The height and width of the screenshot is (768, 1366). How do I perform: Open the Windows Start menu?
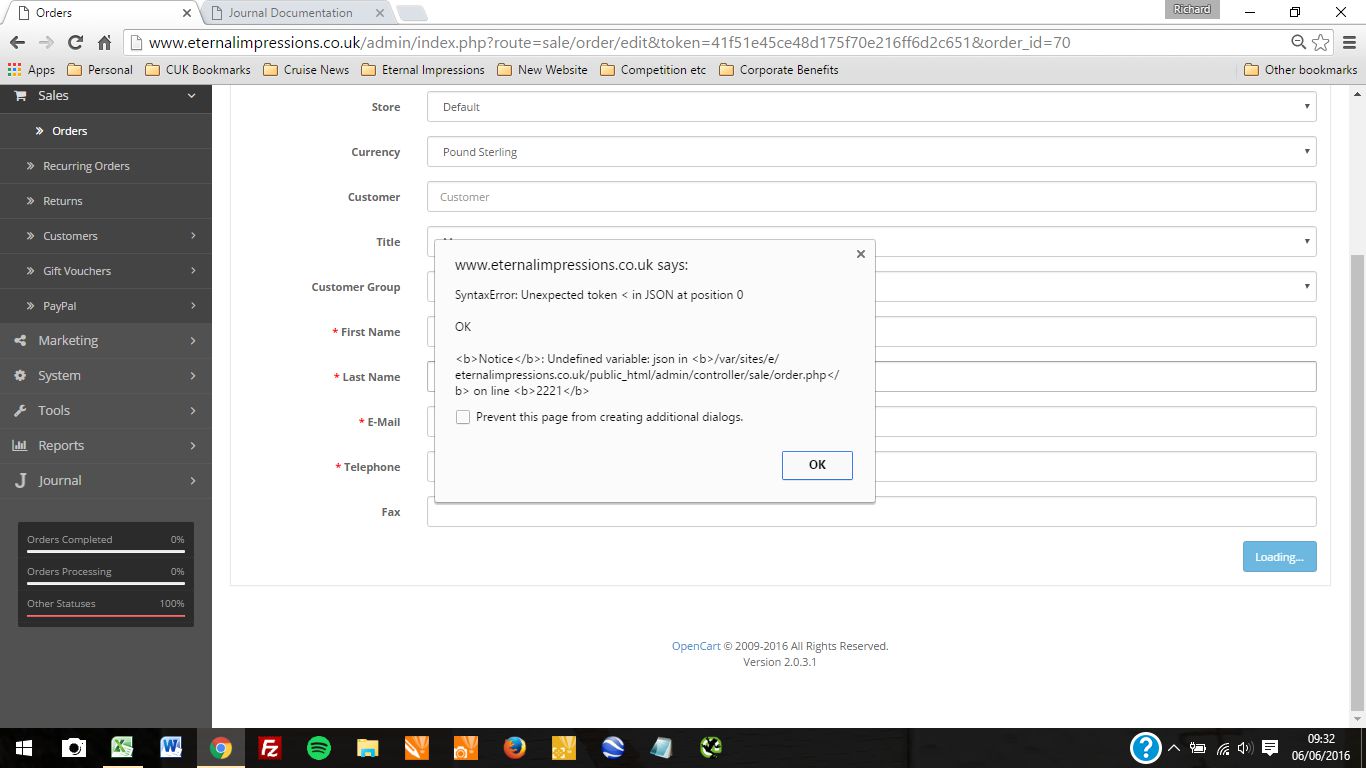point(23,747)
